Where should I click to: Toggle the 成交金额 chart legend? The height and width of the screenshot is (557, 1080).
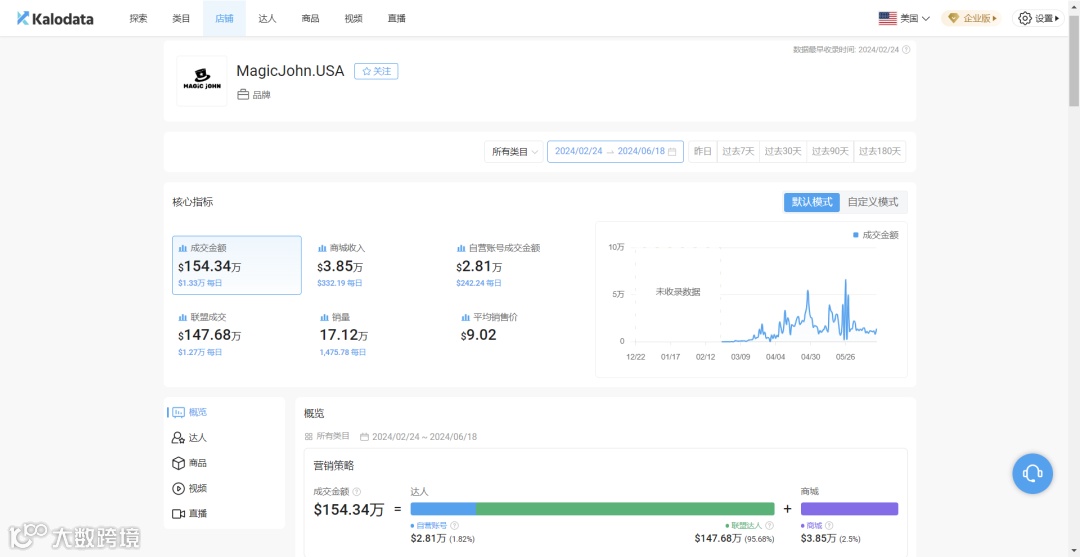pyautogui.click(x=875, y=235)
